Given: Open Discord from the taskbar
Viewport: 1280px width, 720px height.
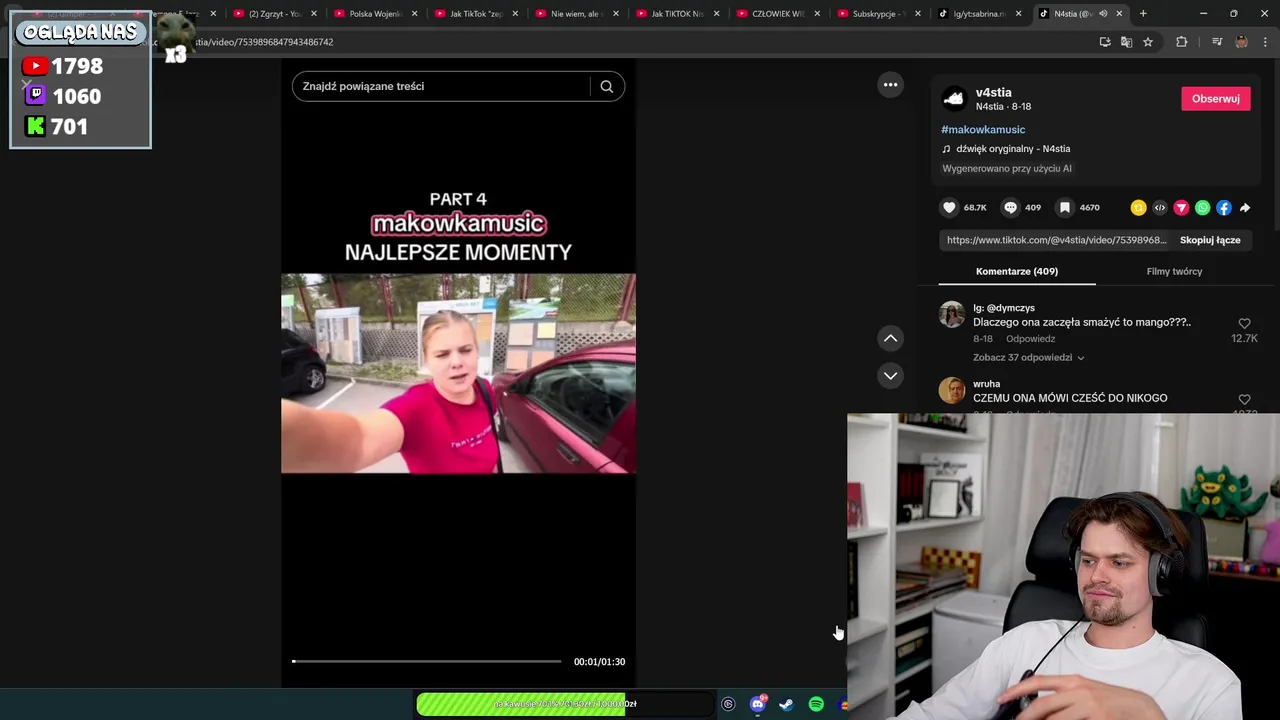Looking at the screenshot, I should [x=758, y=704].
